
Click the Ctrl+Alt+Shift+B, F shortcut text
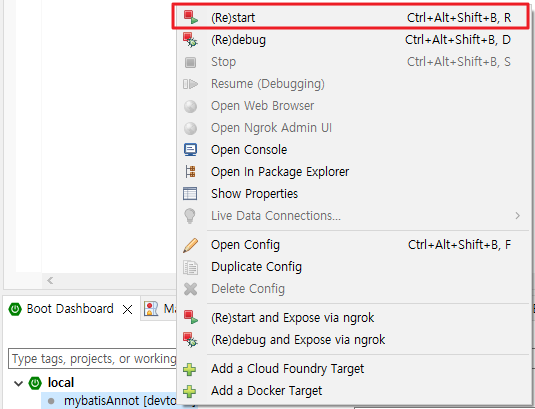pyautogui.click(x=460, y=245)
